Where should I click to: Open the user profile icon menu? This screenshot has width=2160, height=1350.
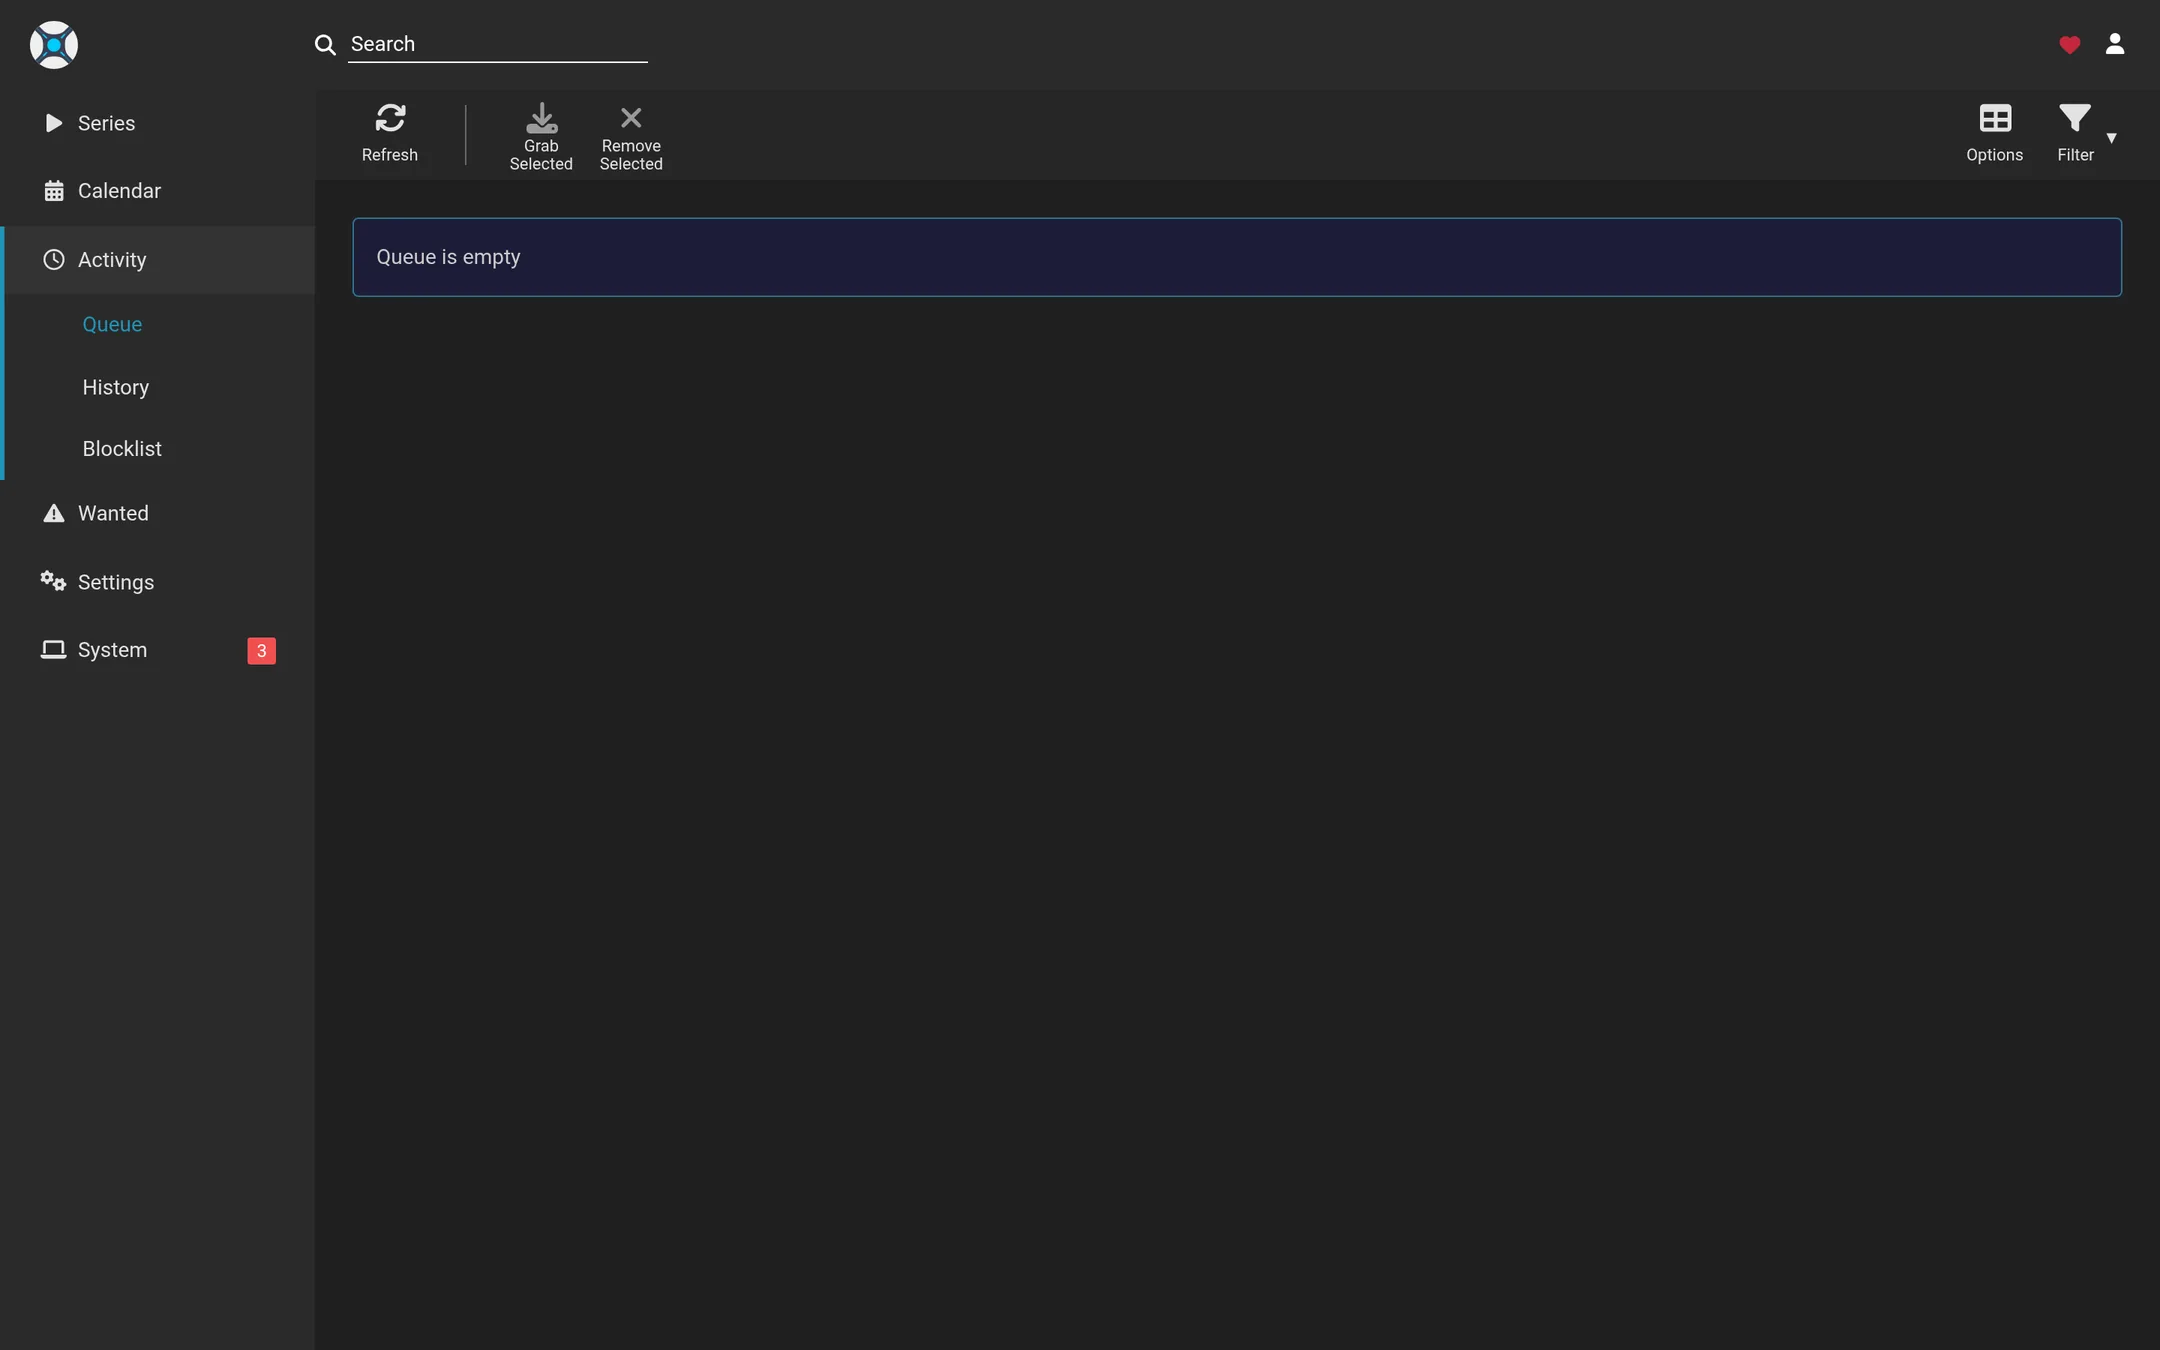(x=2115, y=44)
